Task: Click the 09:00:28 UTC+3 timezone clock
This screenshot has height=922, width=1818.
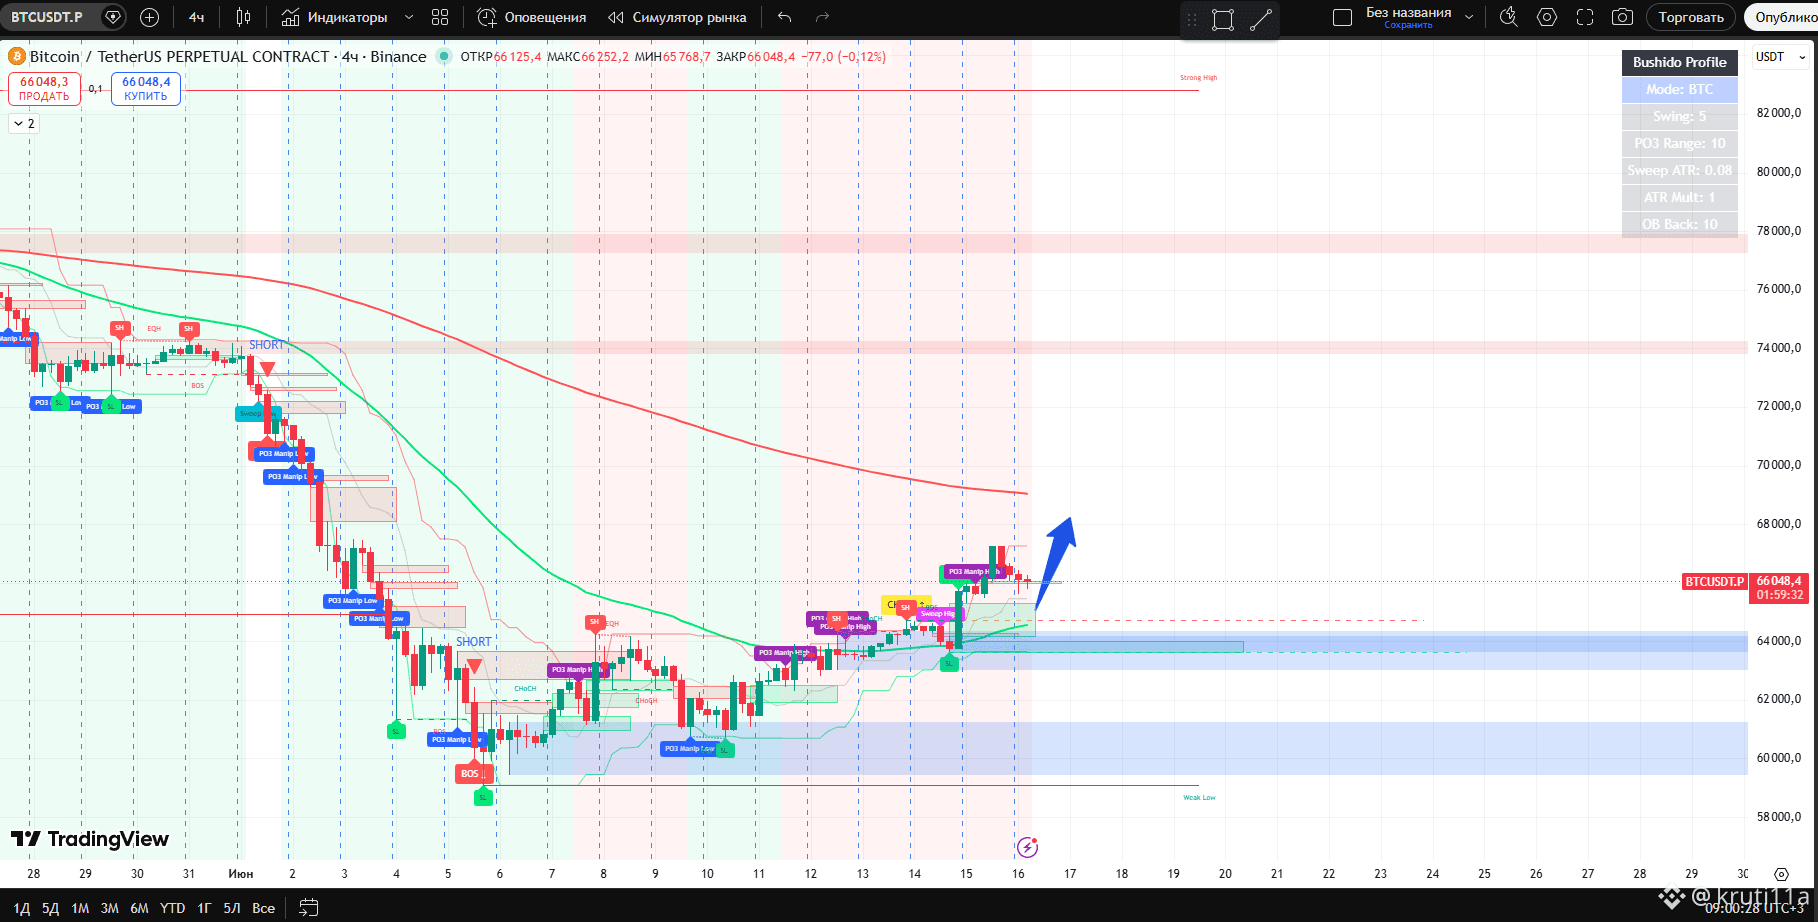Action: tap(1755, 908)
